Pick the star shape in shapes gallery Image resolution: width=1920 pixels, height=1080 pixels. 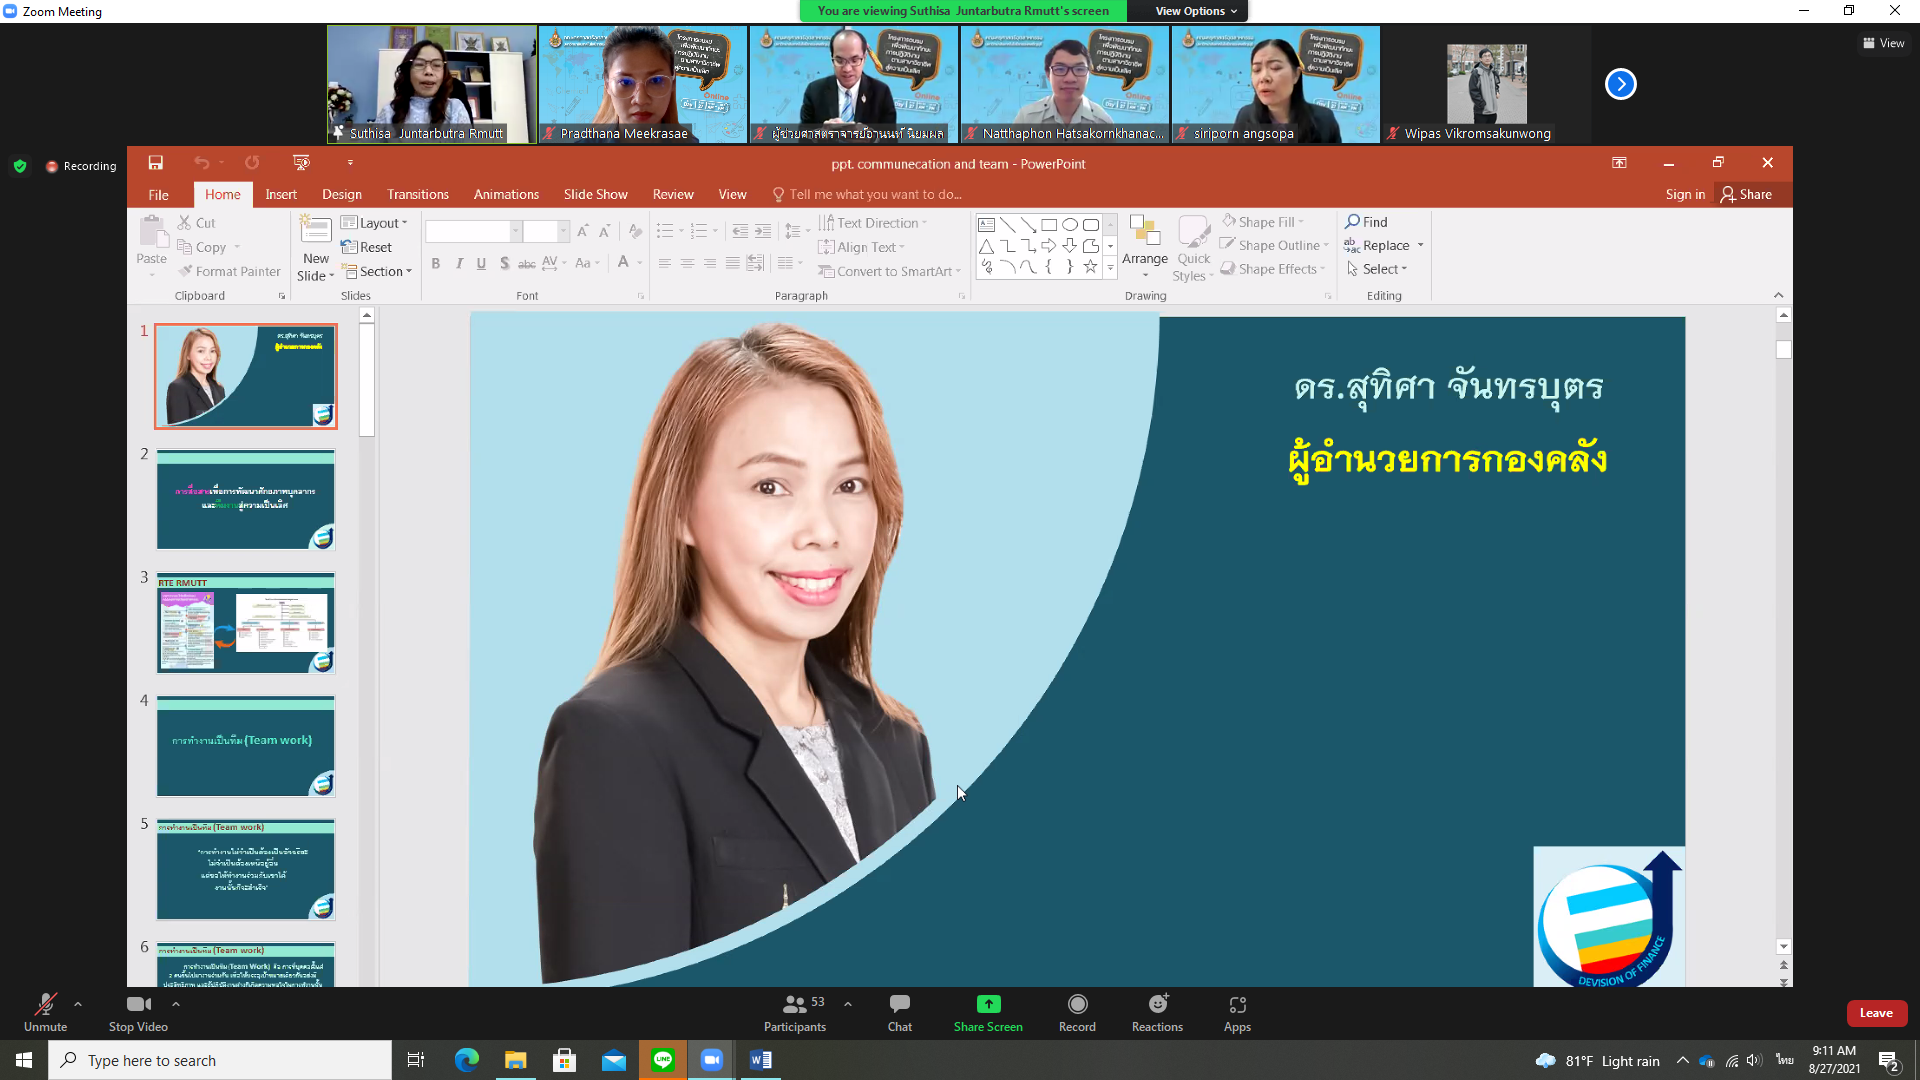point(1091,267)
